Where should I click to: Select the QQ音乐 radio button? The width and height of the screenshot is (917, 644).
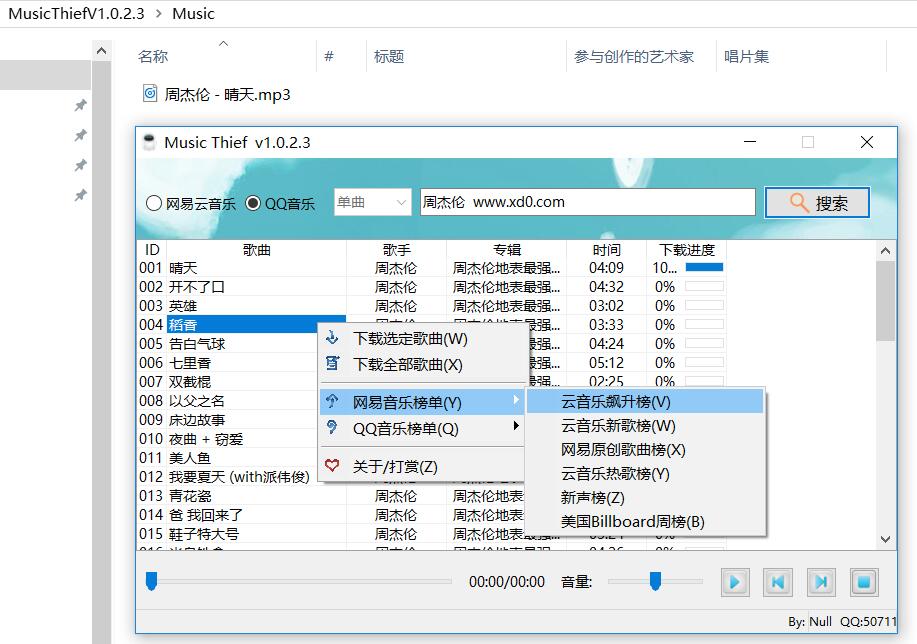coord(253,203)
